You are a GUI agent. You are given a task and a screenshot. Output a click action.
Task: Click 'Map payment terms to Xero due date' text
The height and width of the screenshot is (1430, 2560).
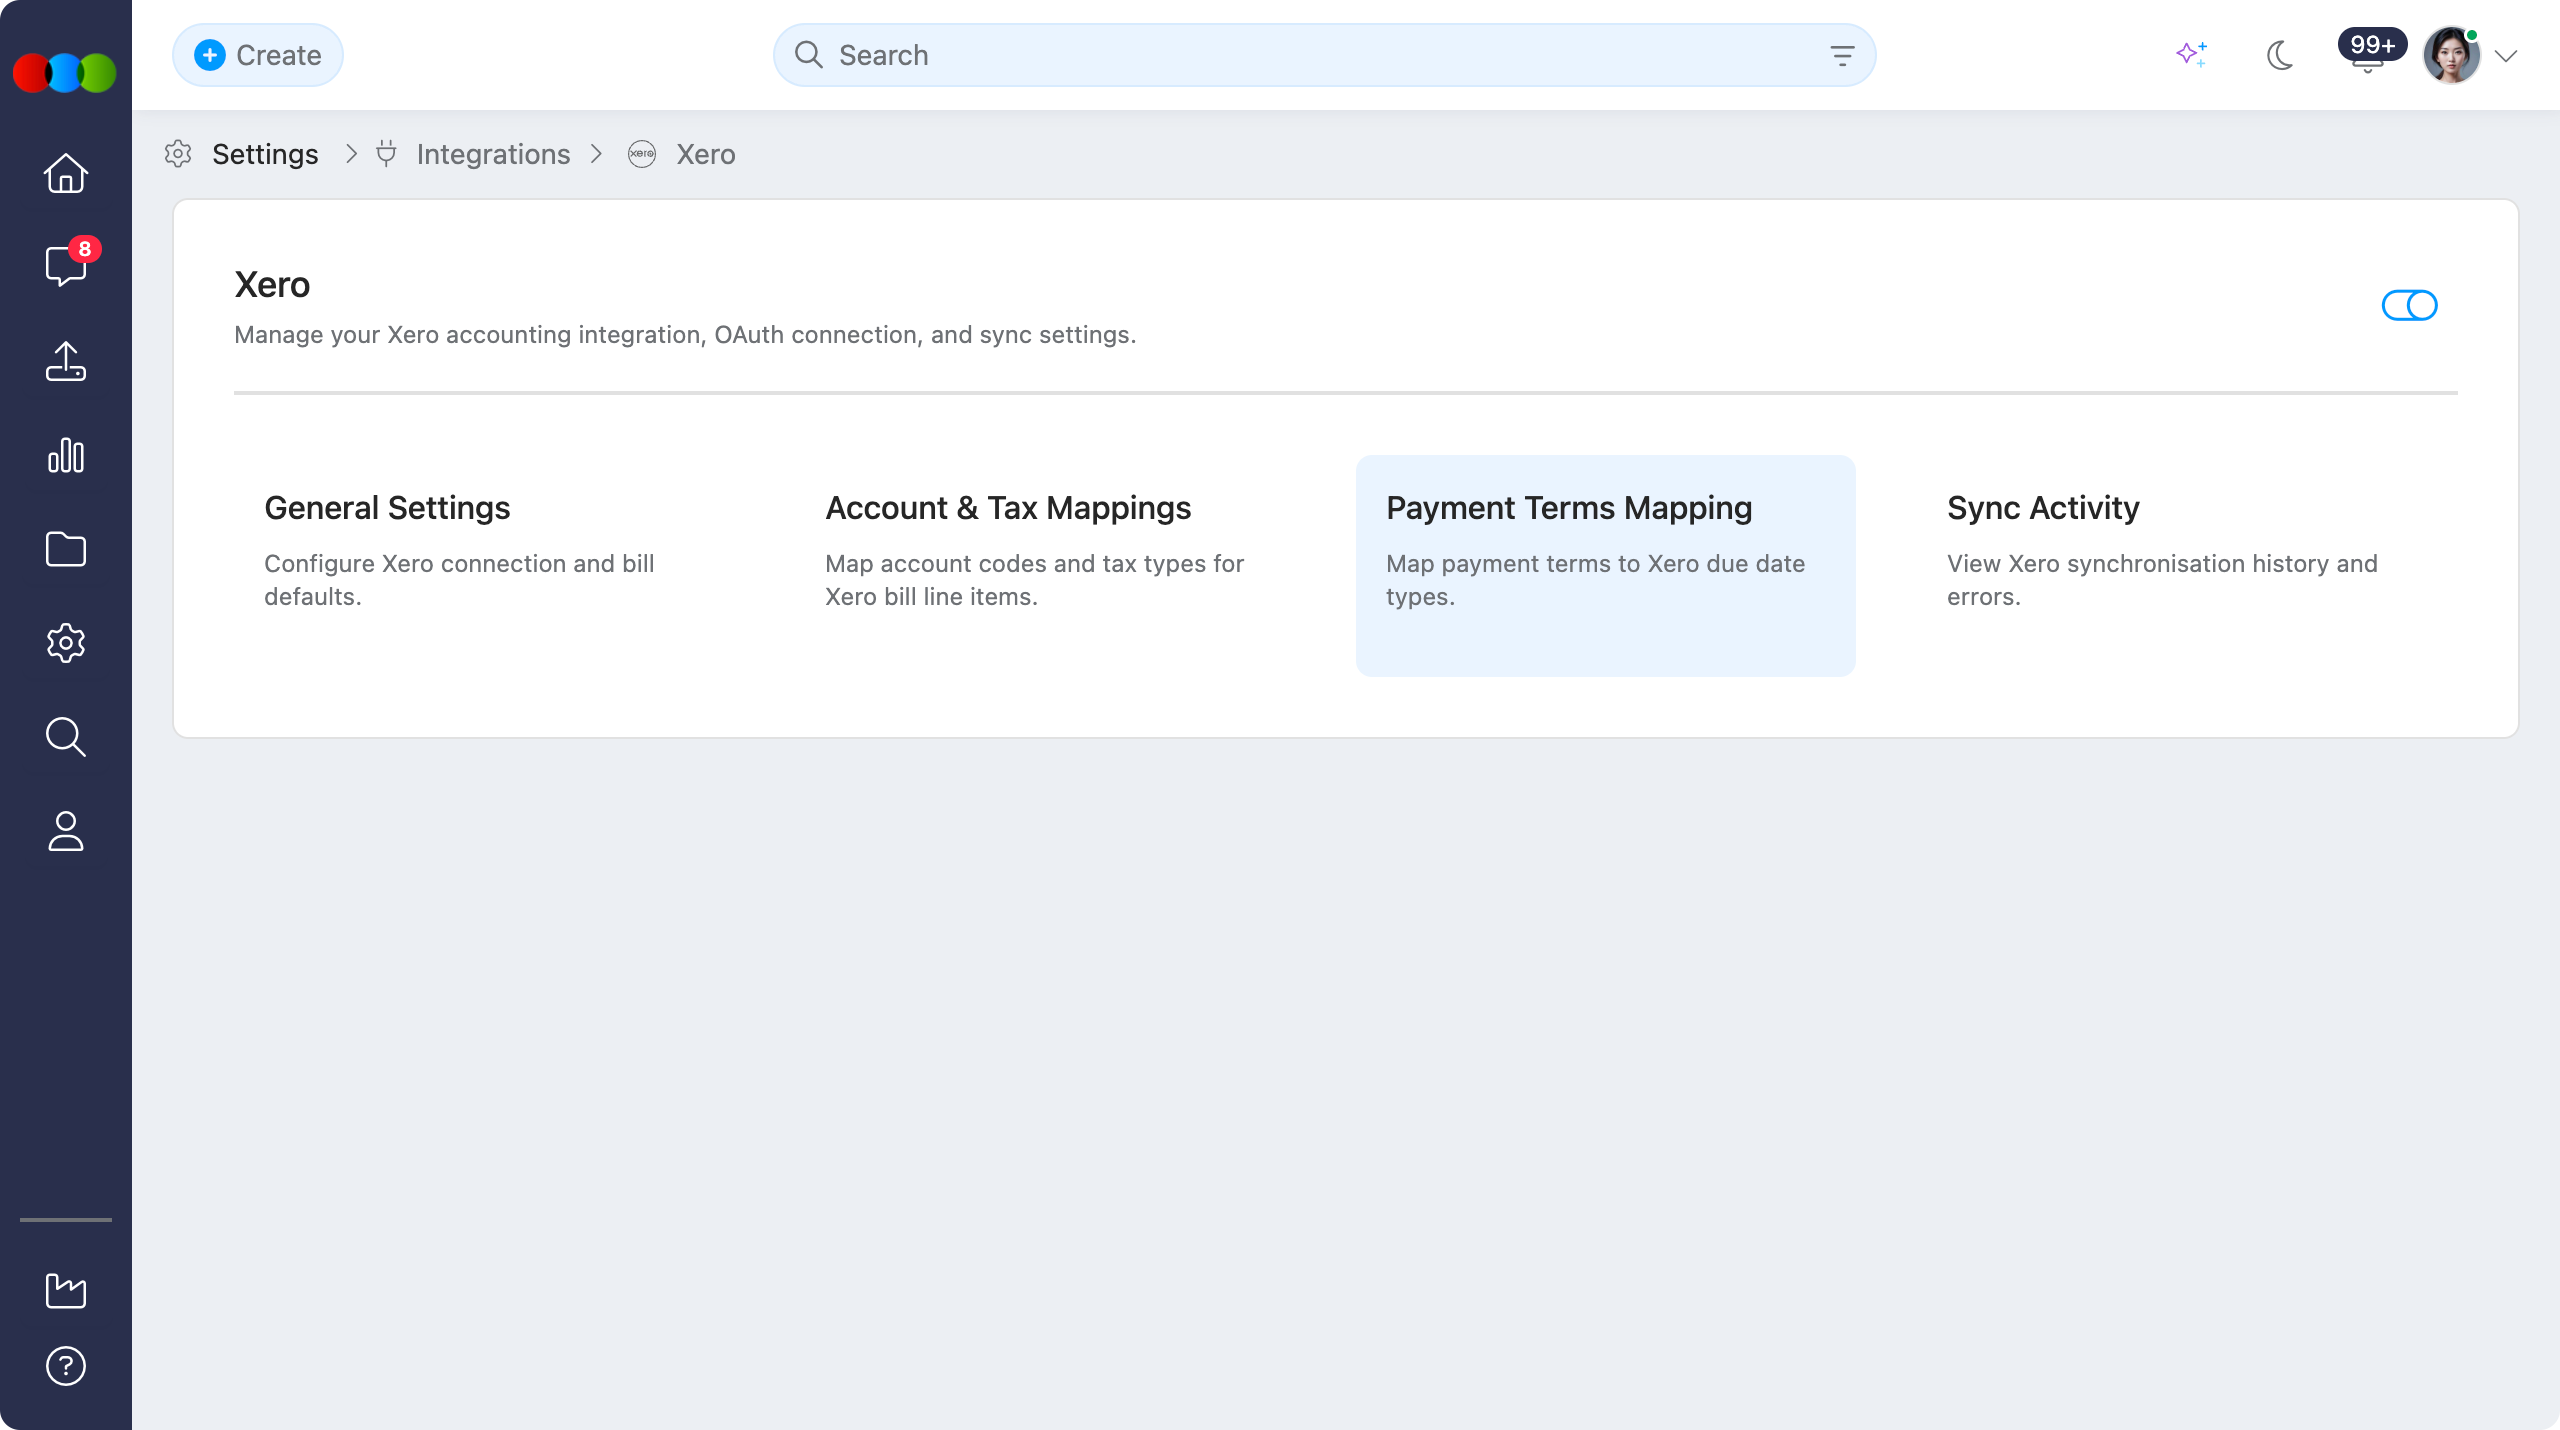click(x=1595, y=580)
